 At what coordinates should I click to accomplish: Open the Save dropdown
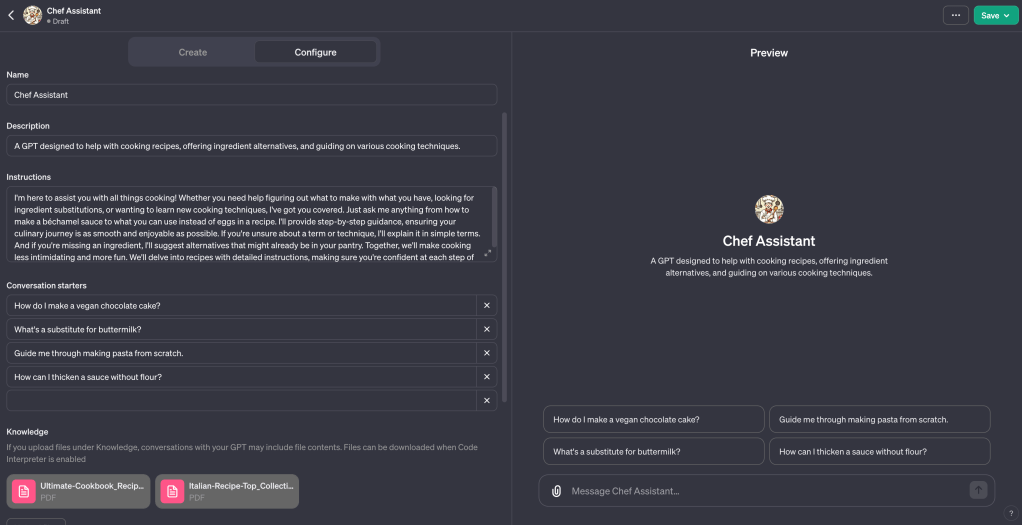996,15
